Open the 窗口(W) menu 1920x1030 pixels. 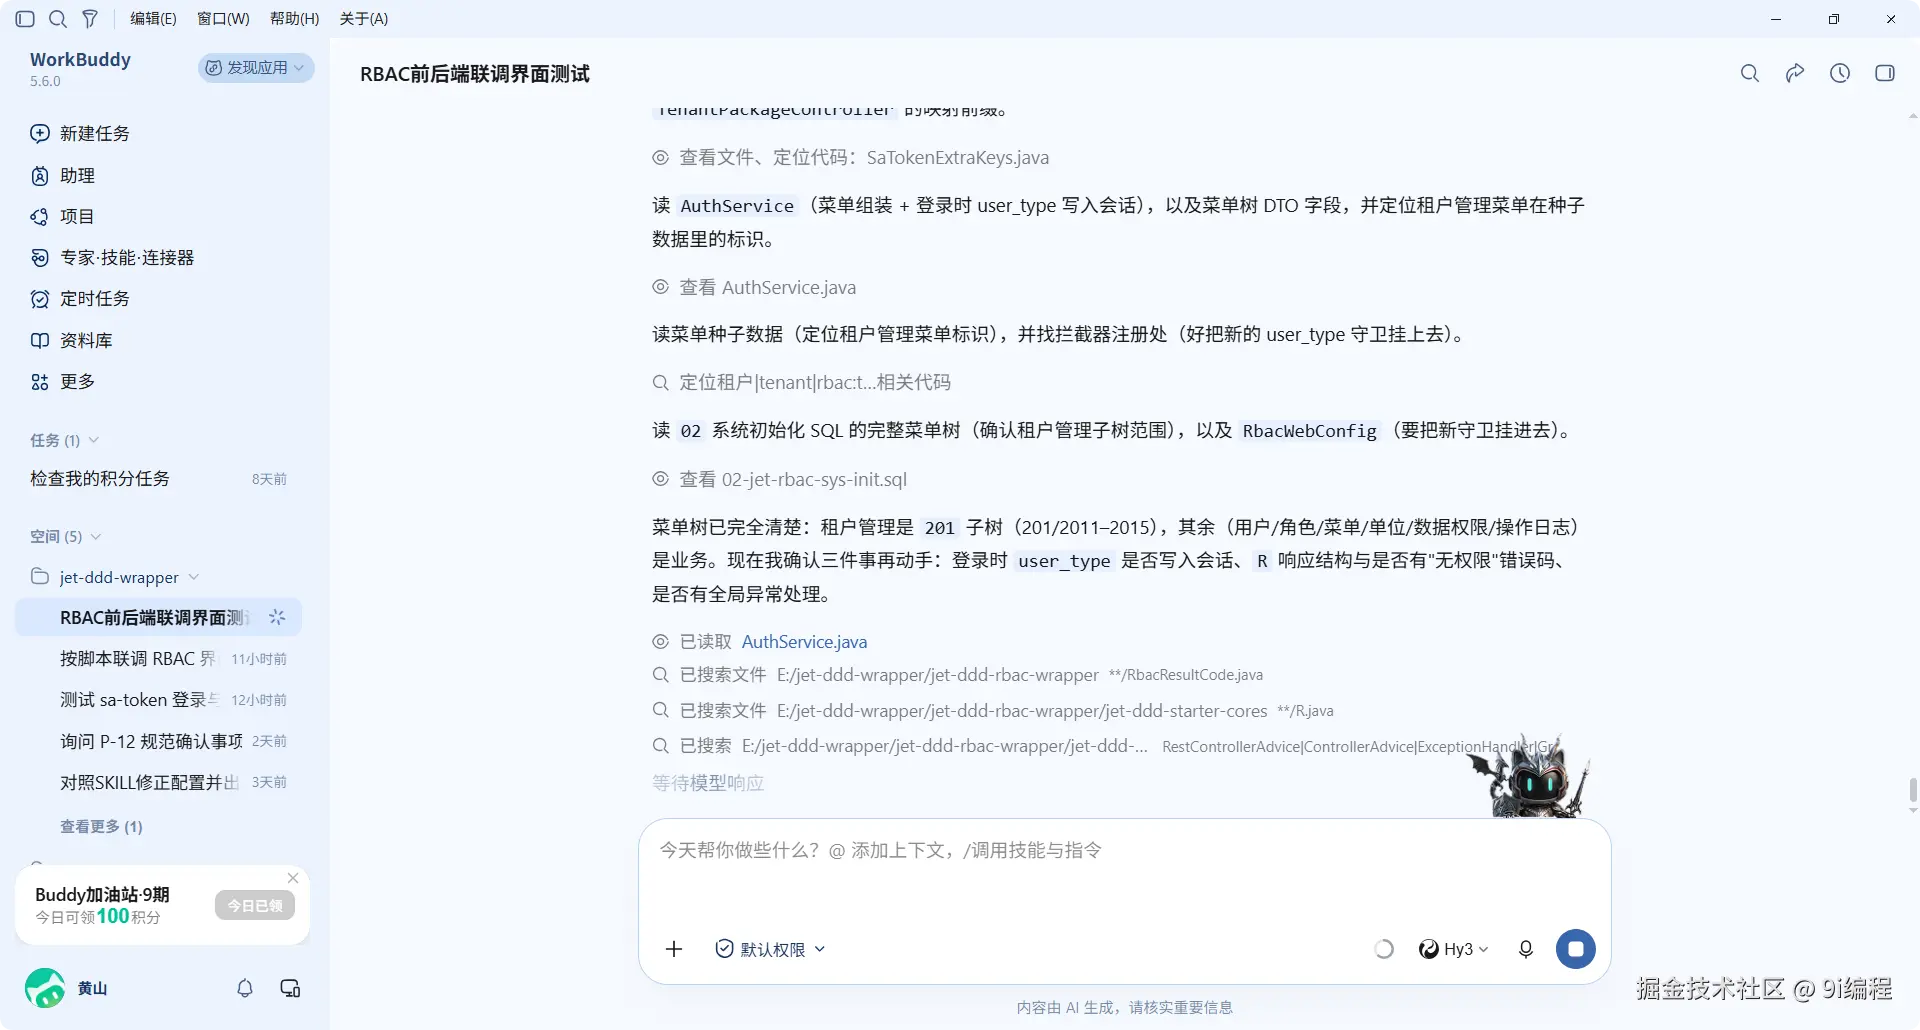coord(223,19)
